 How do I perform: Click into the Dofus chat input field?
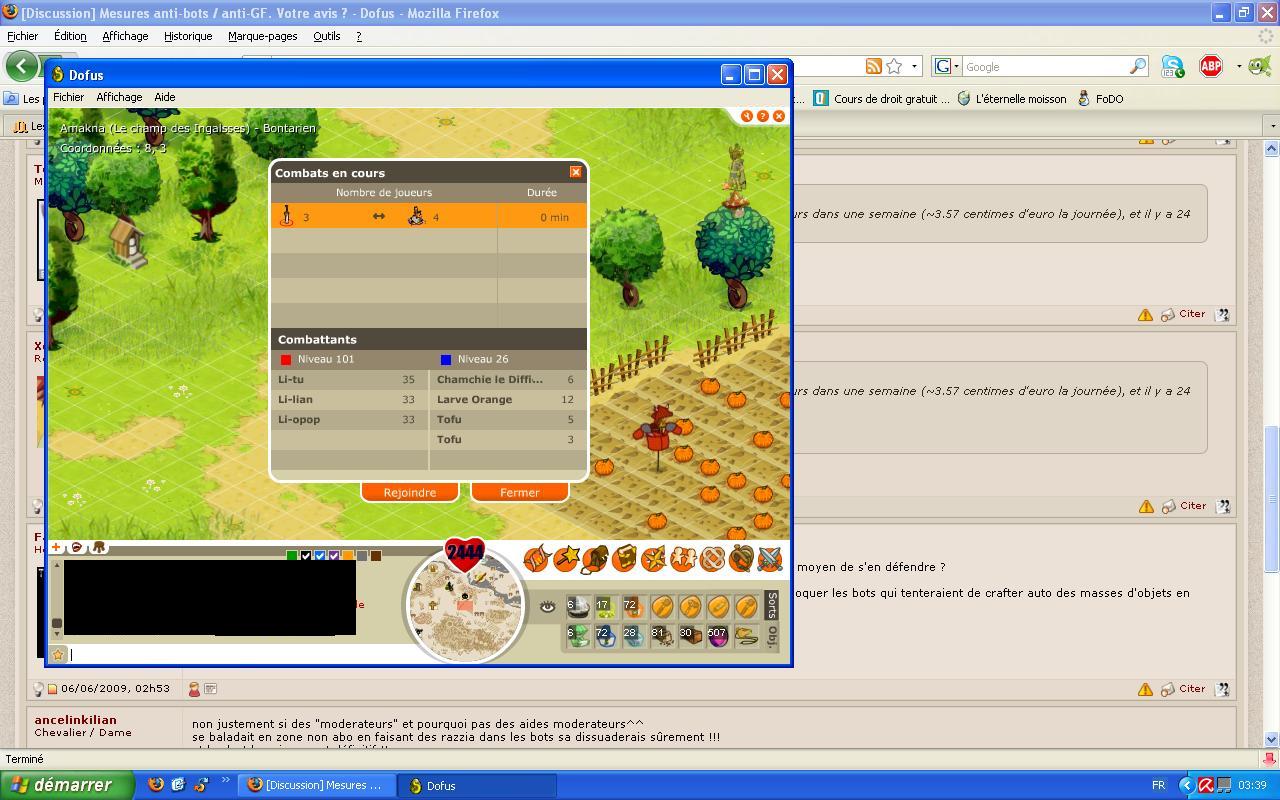point(235,655)
